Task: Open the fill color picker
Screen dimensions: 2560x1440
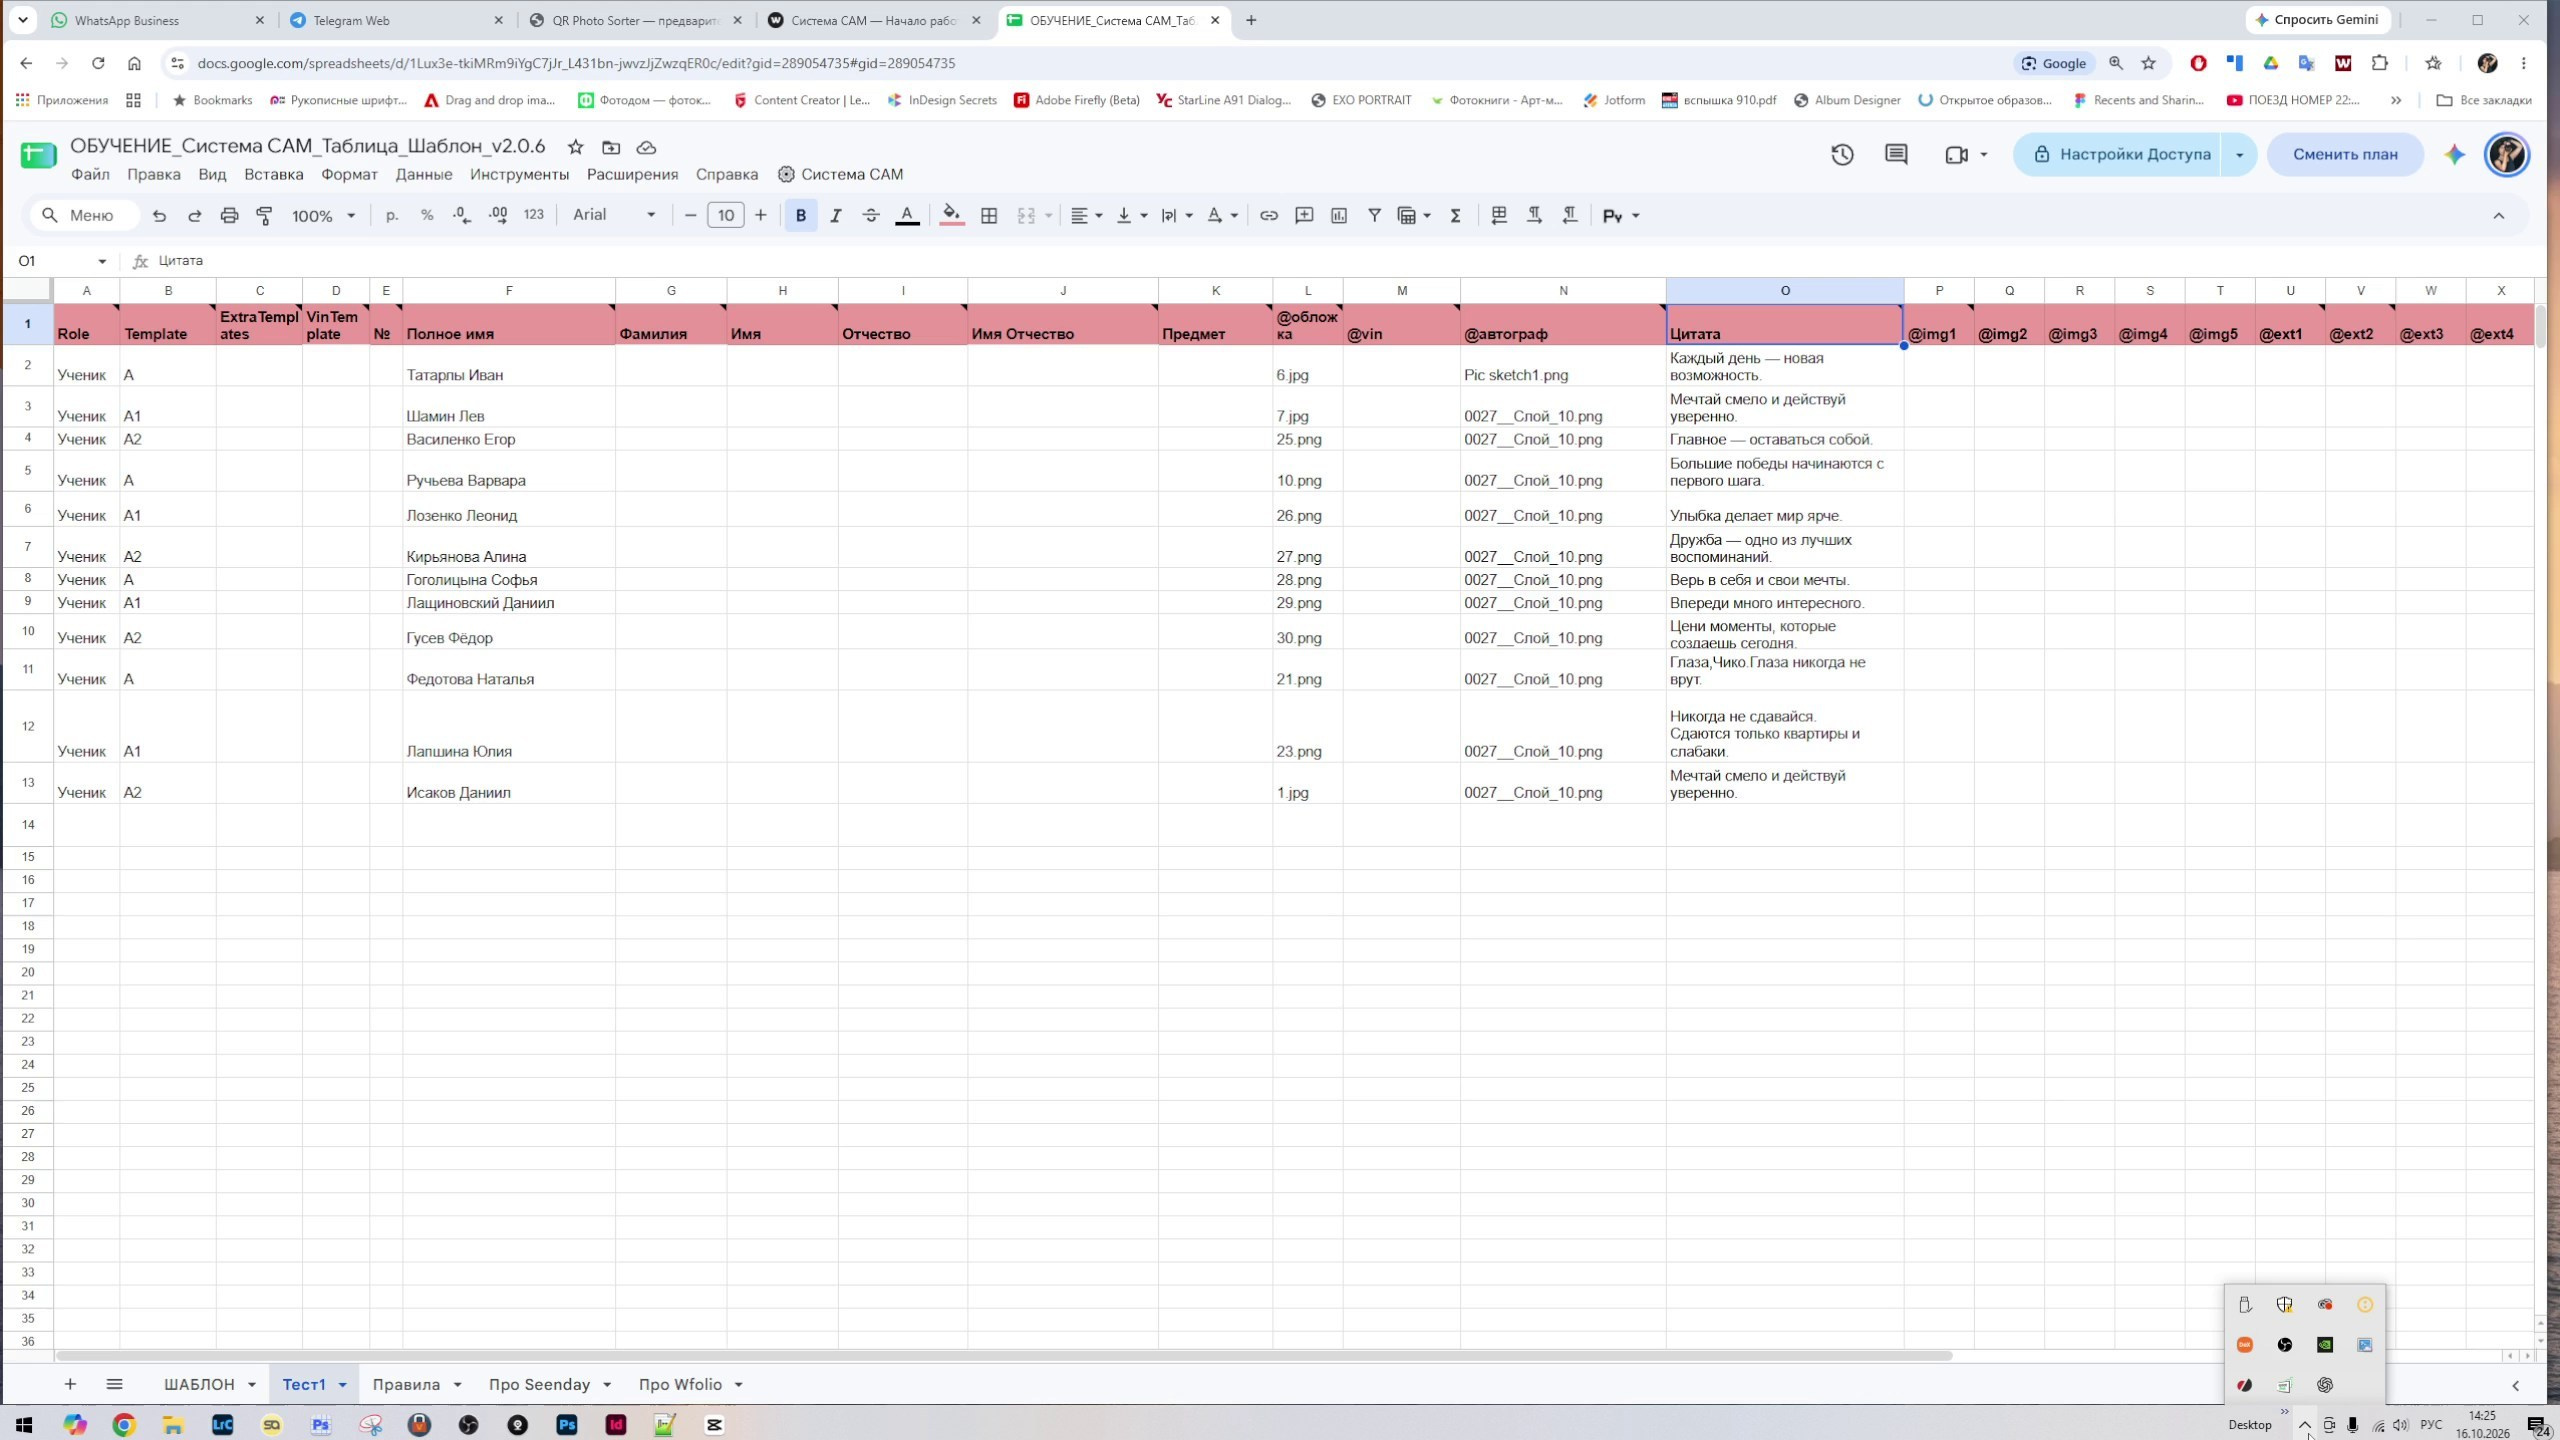Action: point(952,215)
